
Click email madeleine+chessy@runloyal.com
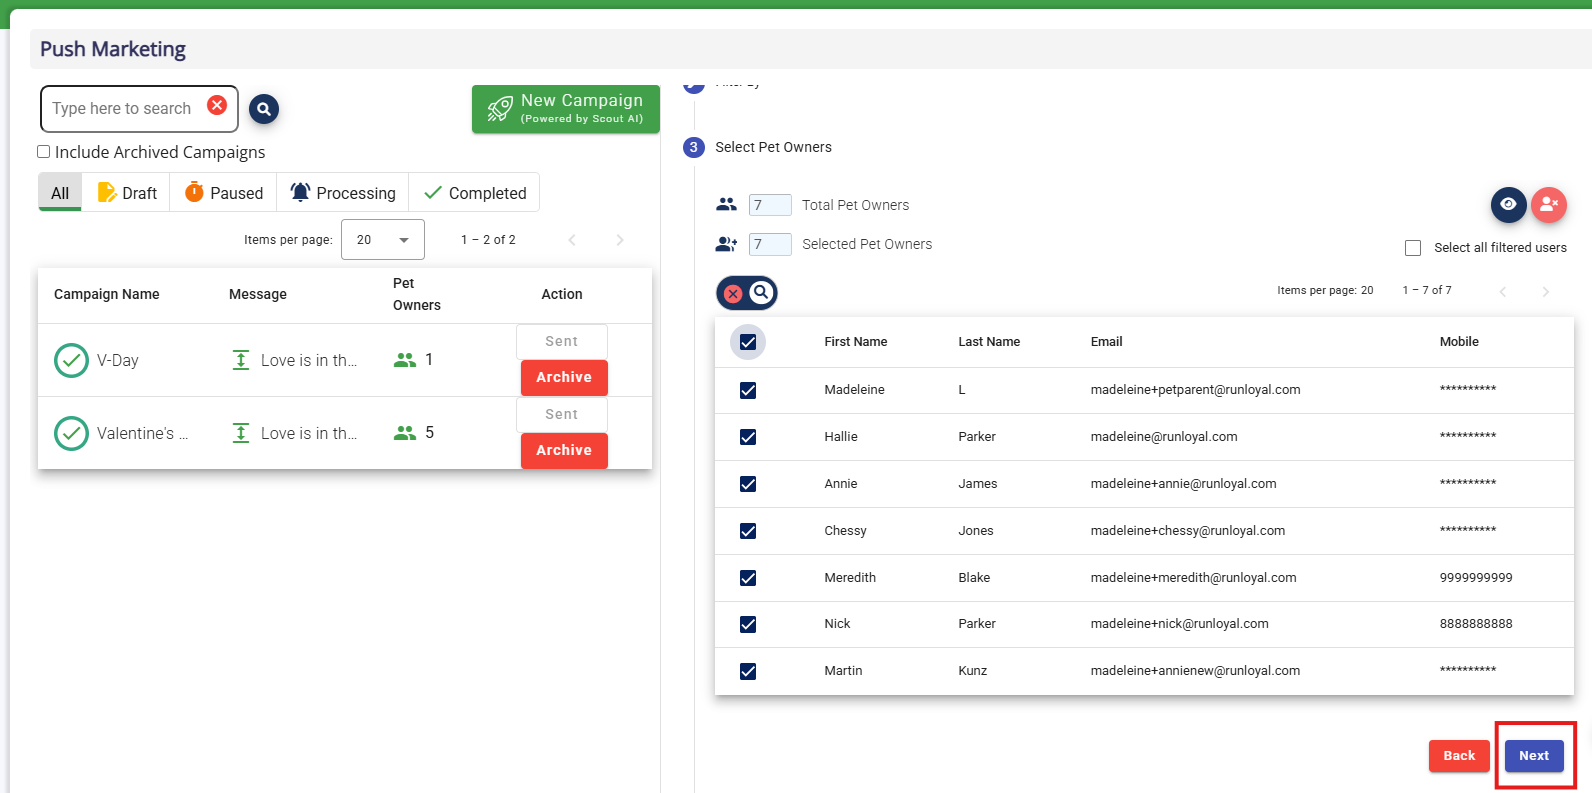[x=1188, y=531]
